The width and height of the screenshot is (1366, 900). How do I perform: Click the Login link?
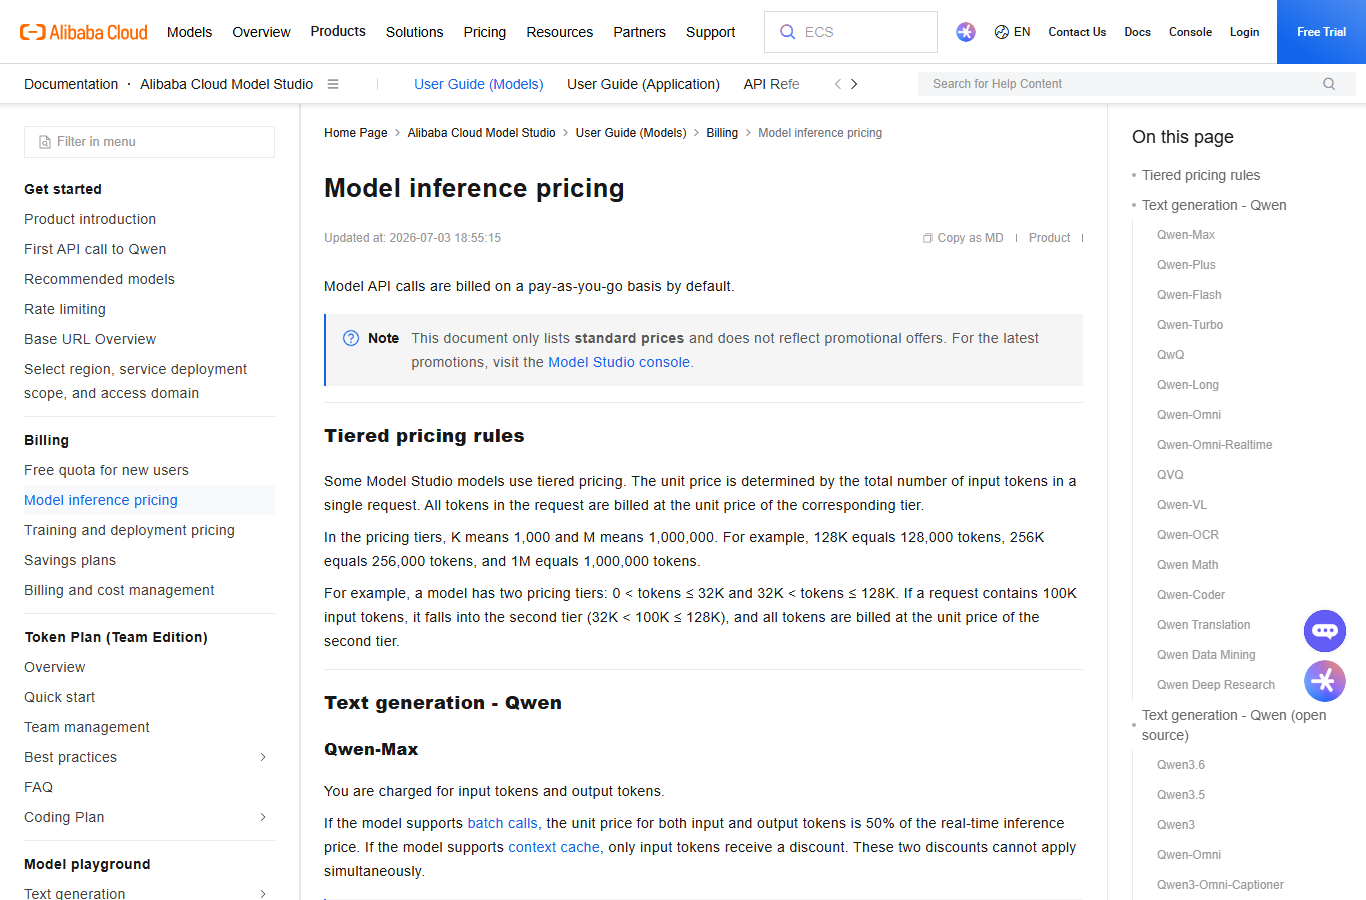click(1244, 32)
